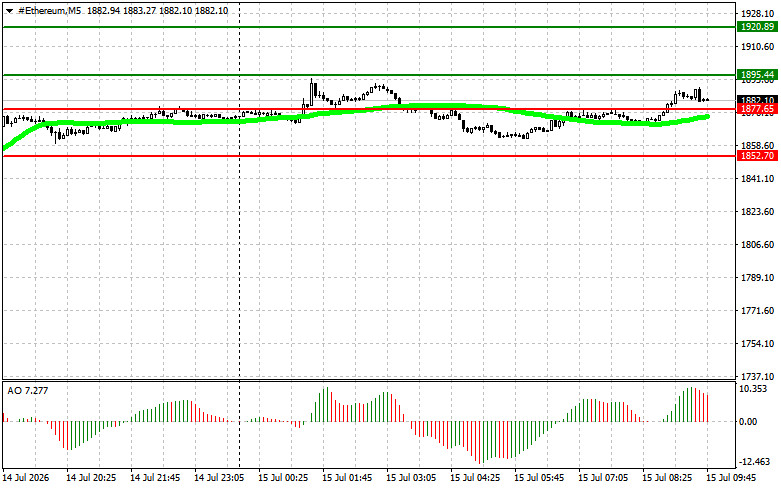The width and height of the screenshot is (781, 489).
Task: Click the 15 Jul 09:45 time axis label
Action: tap(731, 478)
